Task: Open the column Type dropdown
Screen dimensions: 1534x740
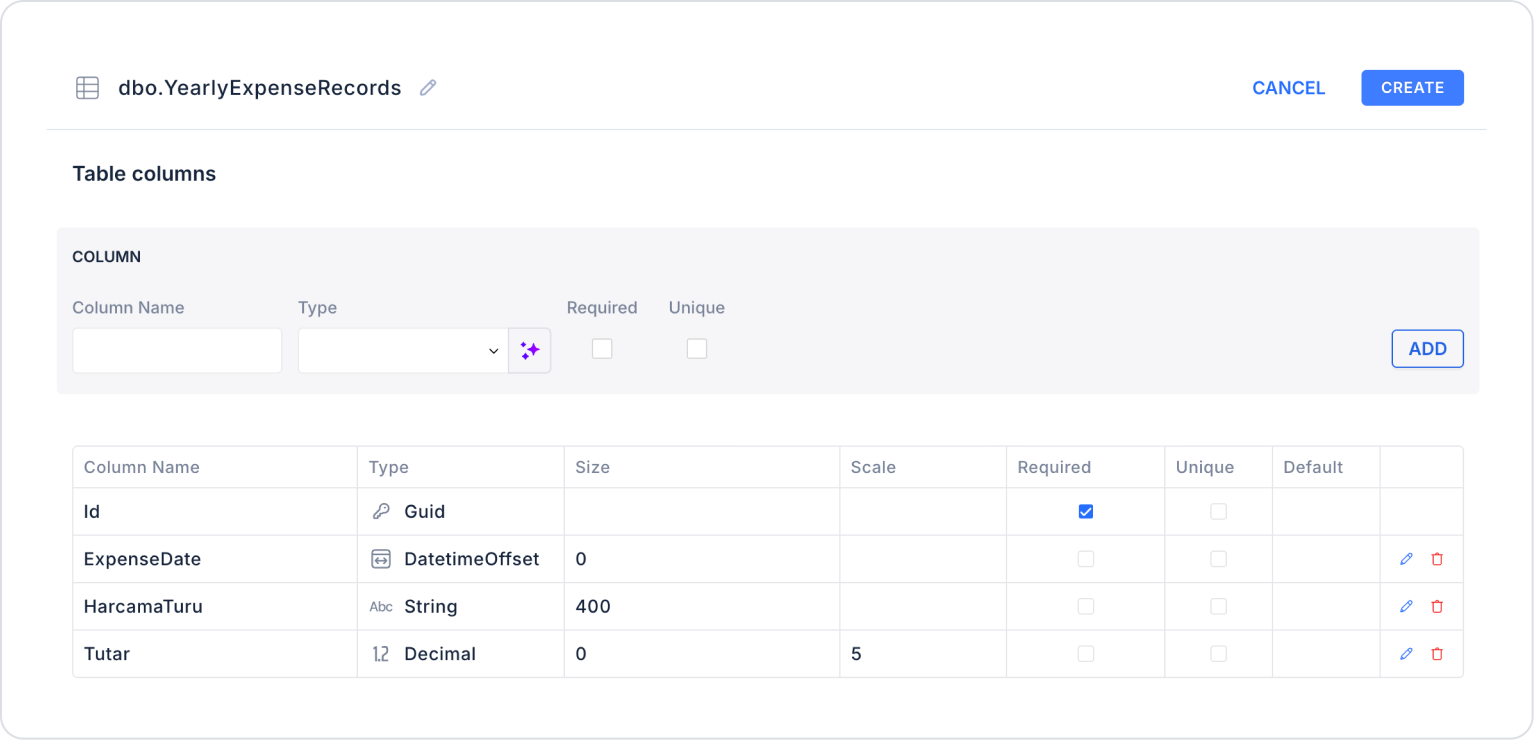Action: [x=403, y=350]
